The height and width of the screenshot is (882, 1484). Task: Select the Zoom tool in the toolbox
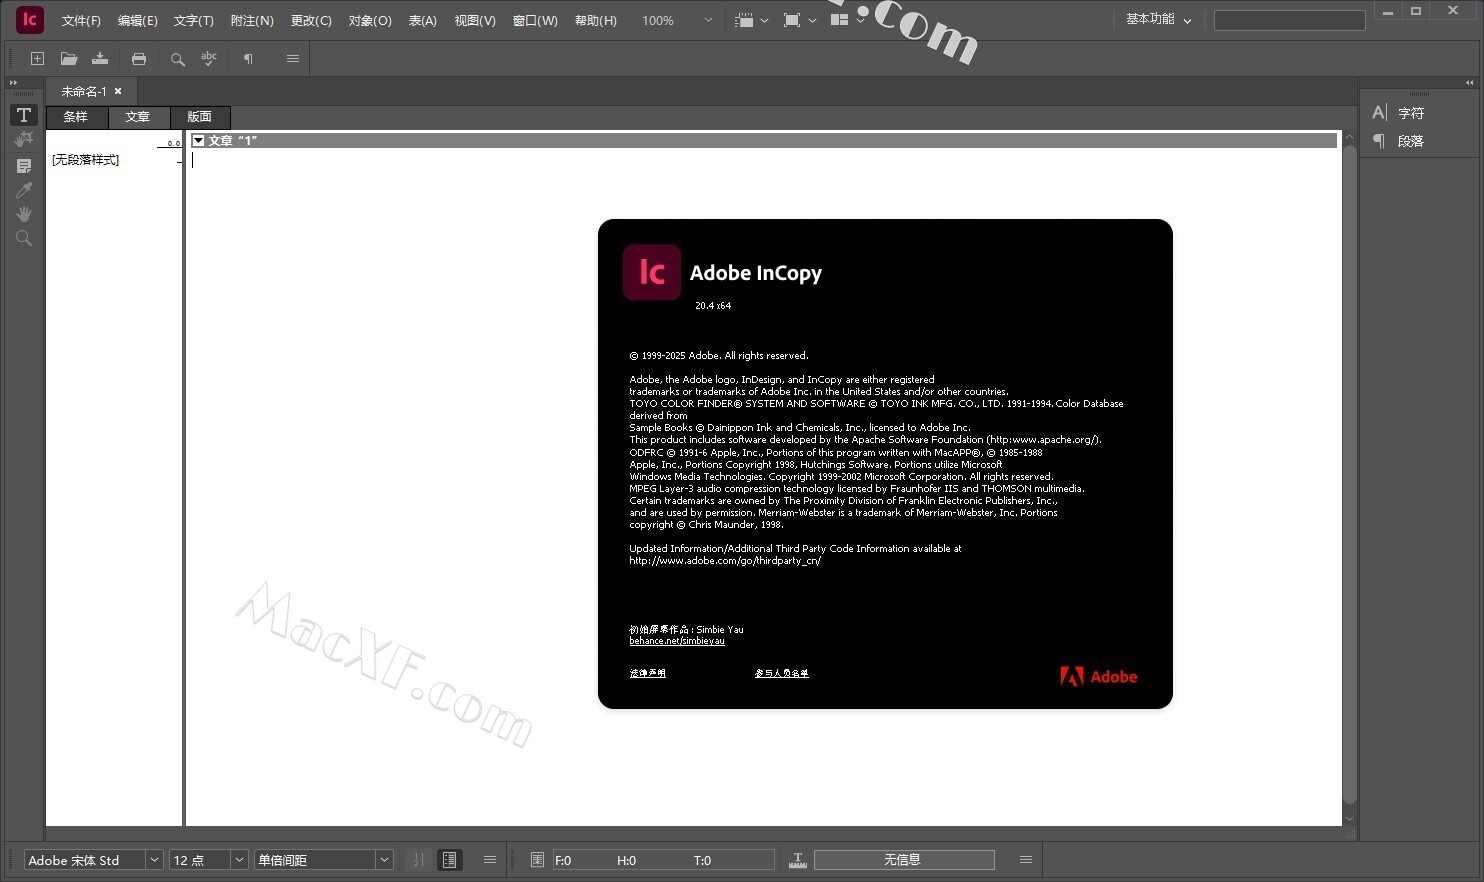coord(24,238)
